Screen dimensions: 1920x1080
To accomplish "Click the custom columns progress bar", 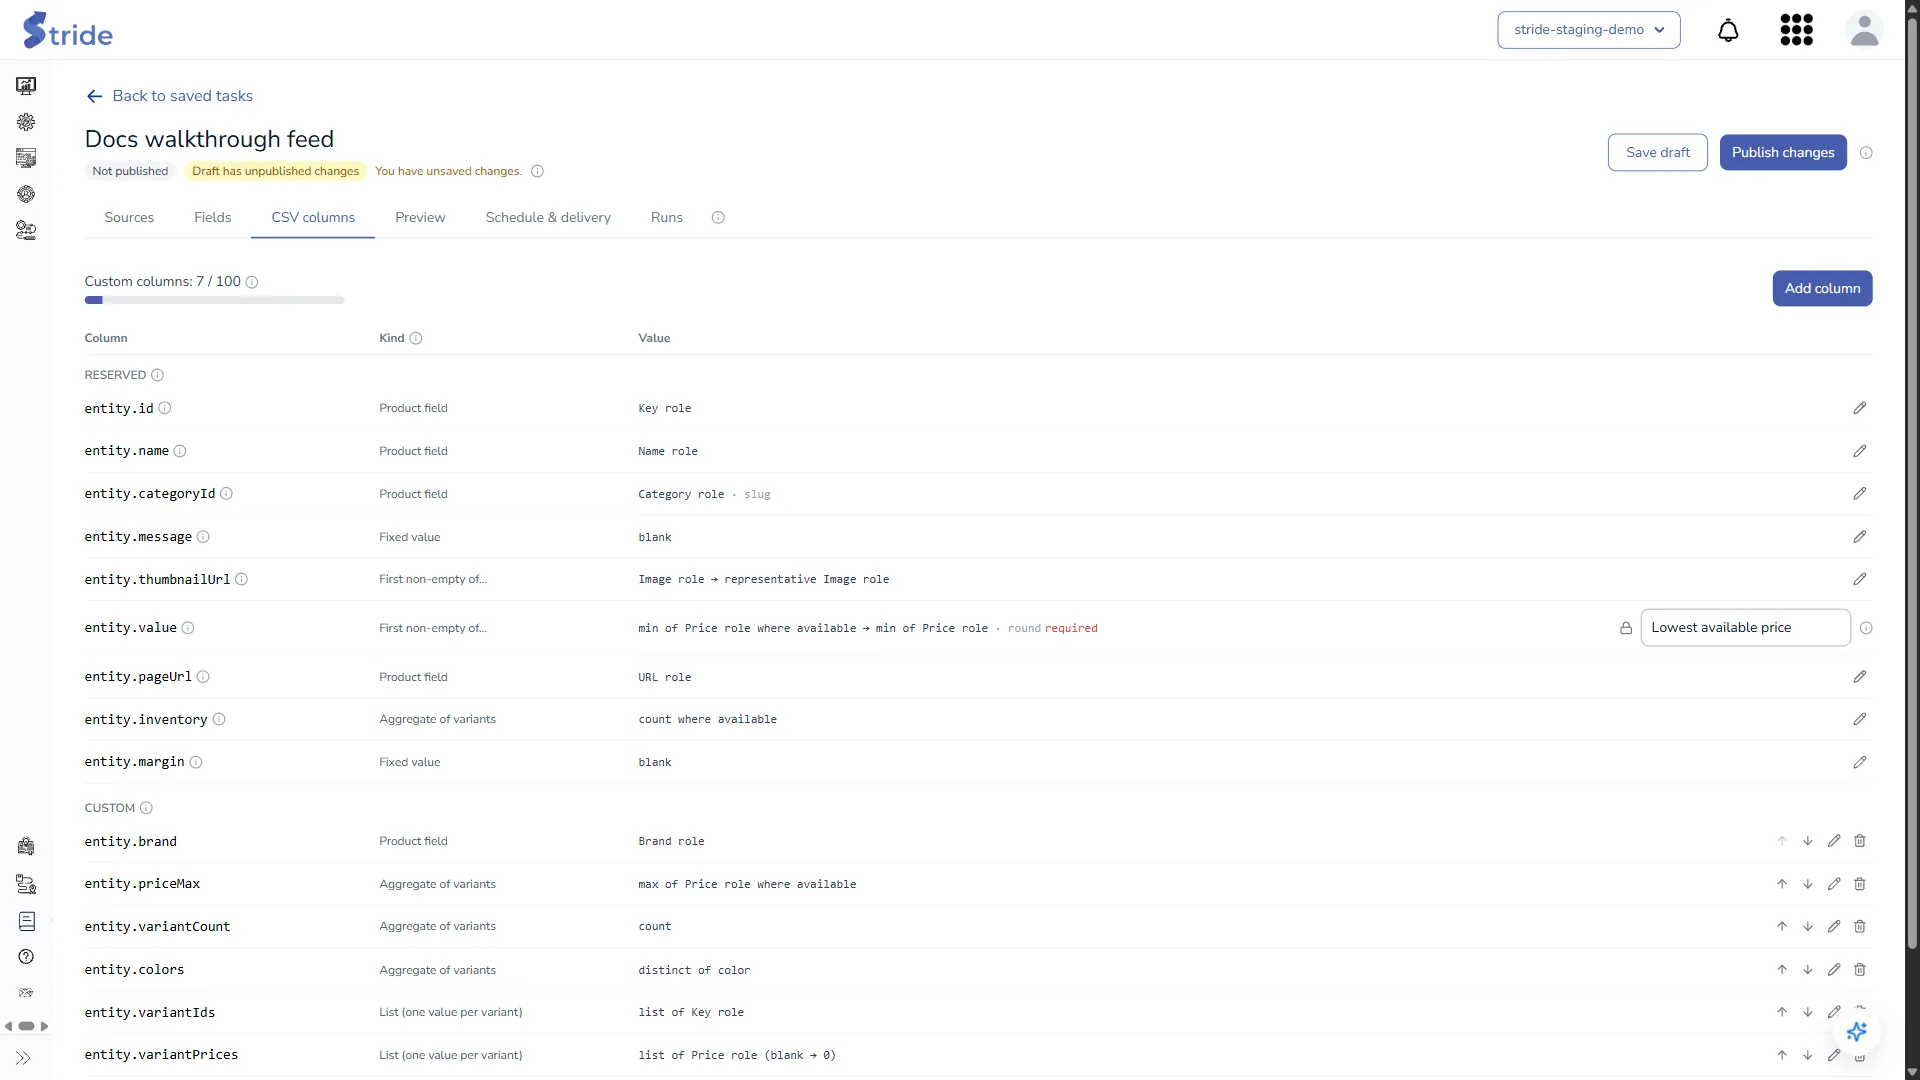I will [214, 300].
